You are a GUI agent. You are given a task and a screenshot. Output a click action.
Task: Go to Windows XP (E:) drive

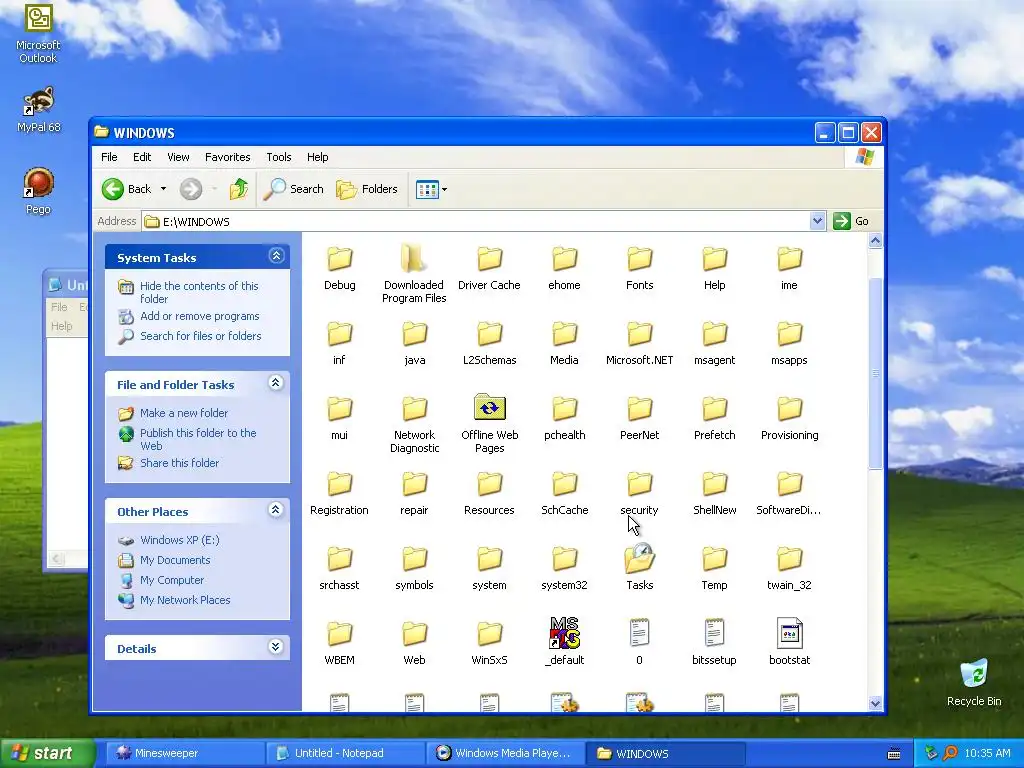click(180, 540)
